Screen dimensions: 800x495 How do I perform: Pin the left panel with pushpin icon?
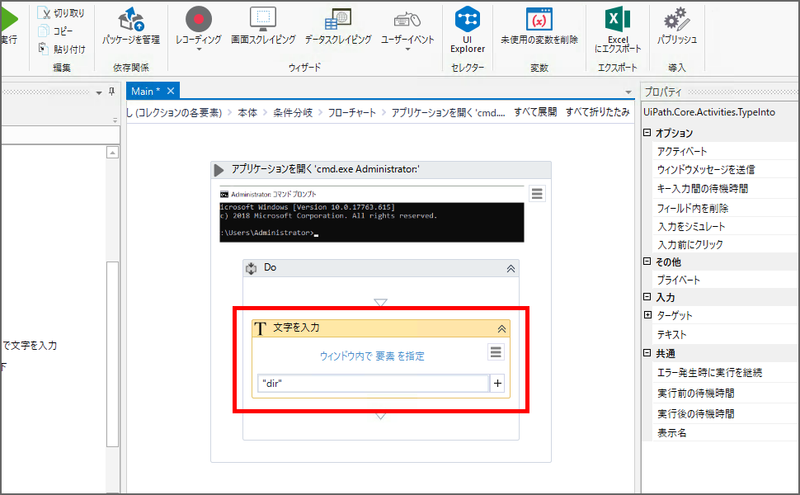(x=112, y=92)
